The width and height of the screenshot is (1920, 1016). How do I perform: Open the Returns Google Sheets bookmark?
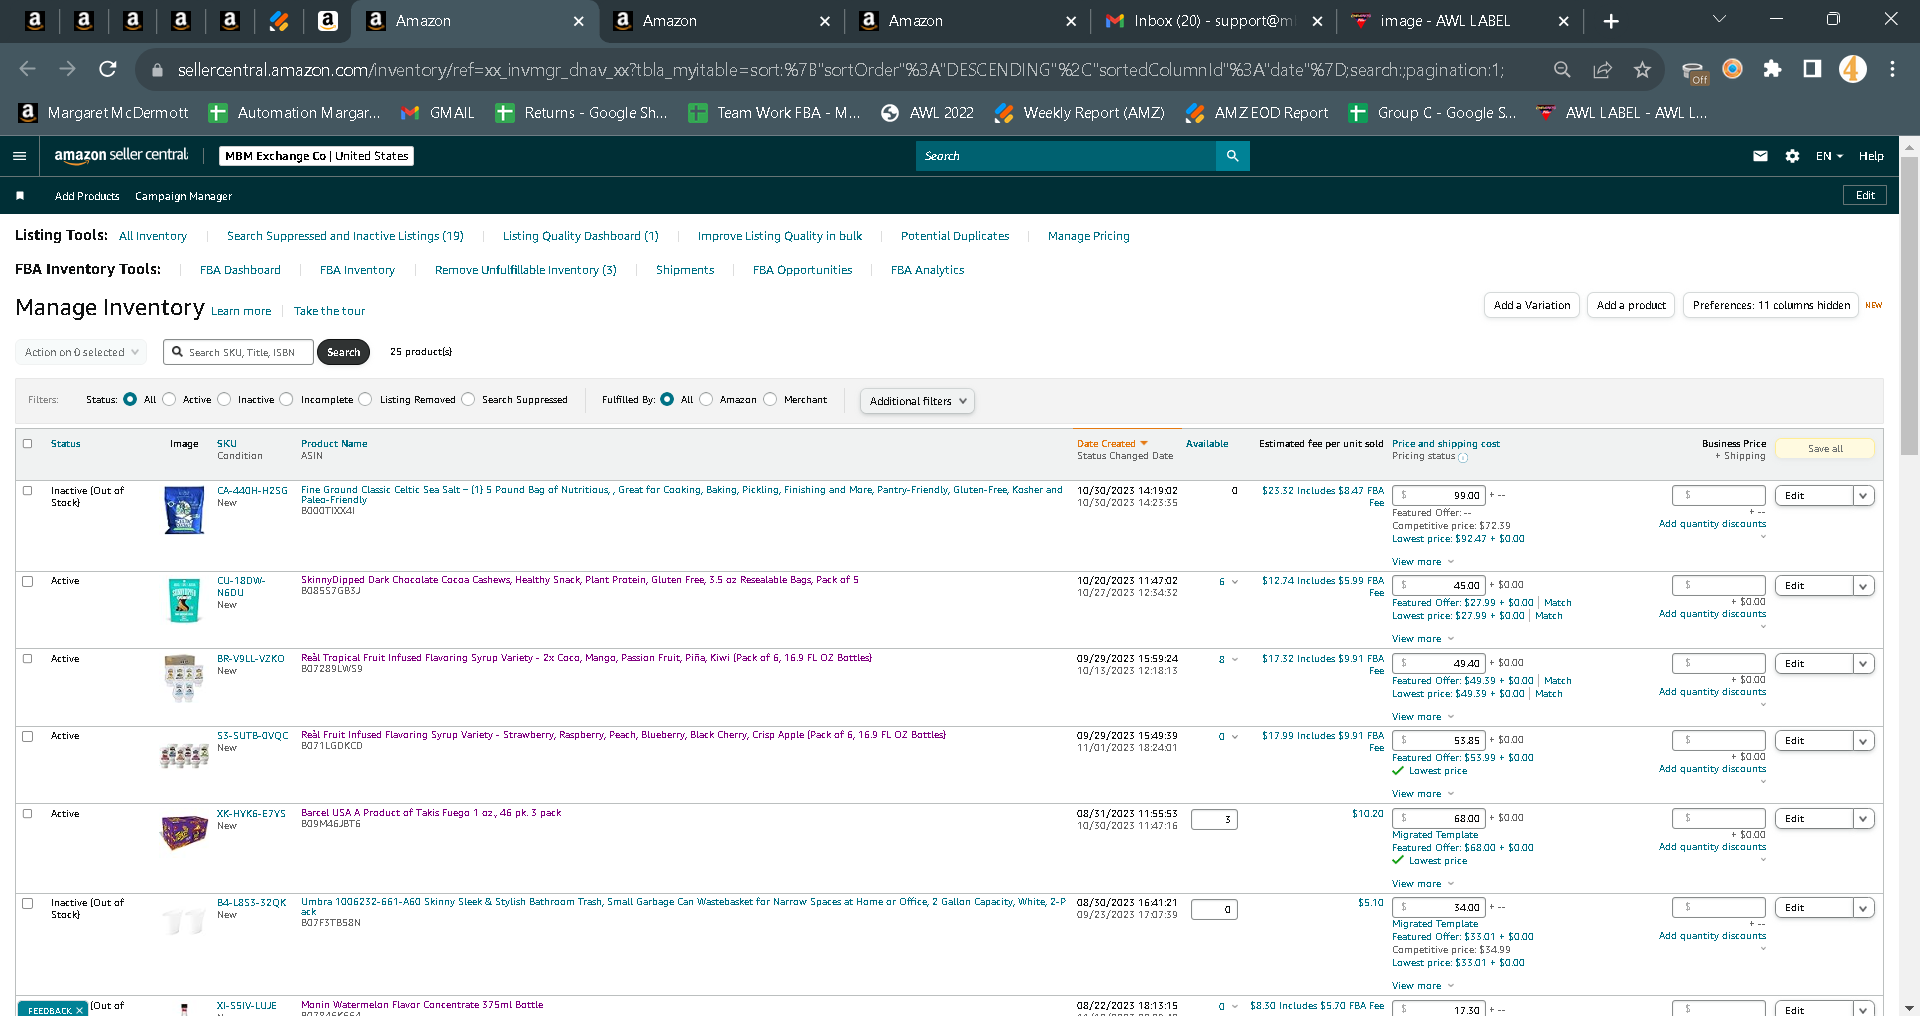(582, 113)
